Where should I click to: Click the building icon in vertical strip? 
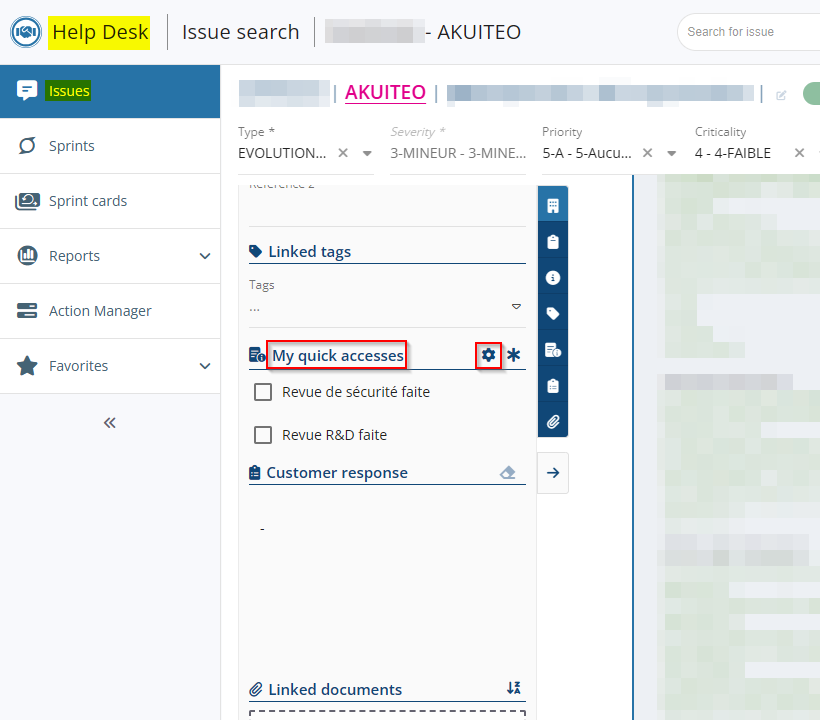pos(553,206)
